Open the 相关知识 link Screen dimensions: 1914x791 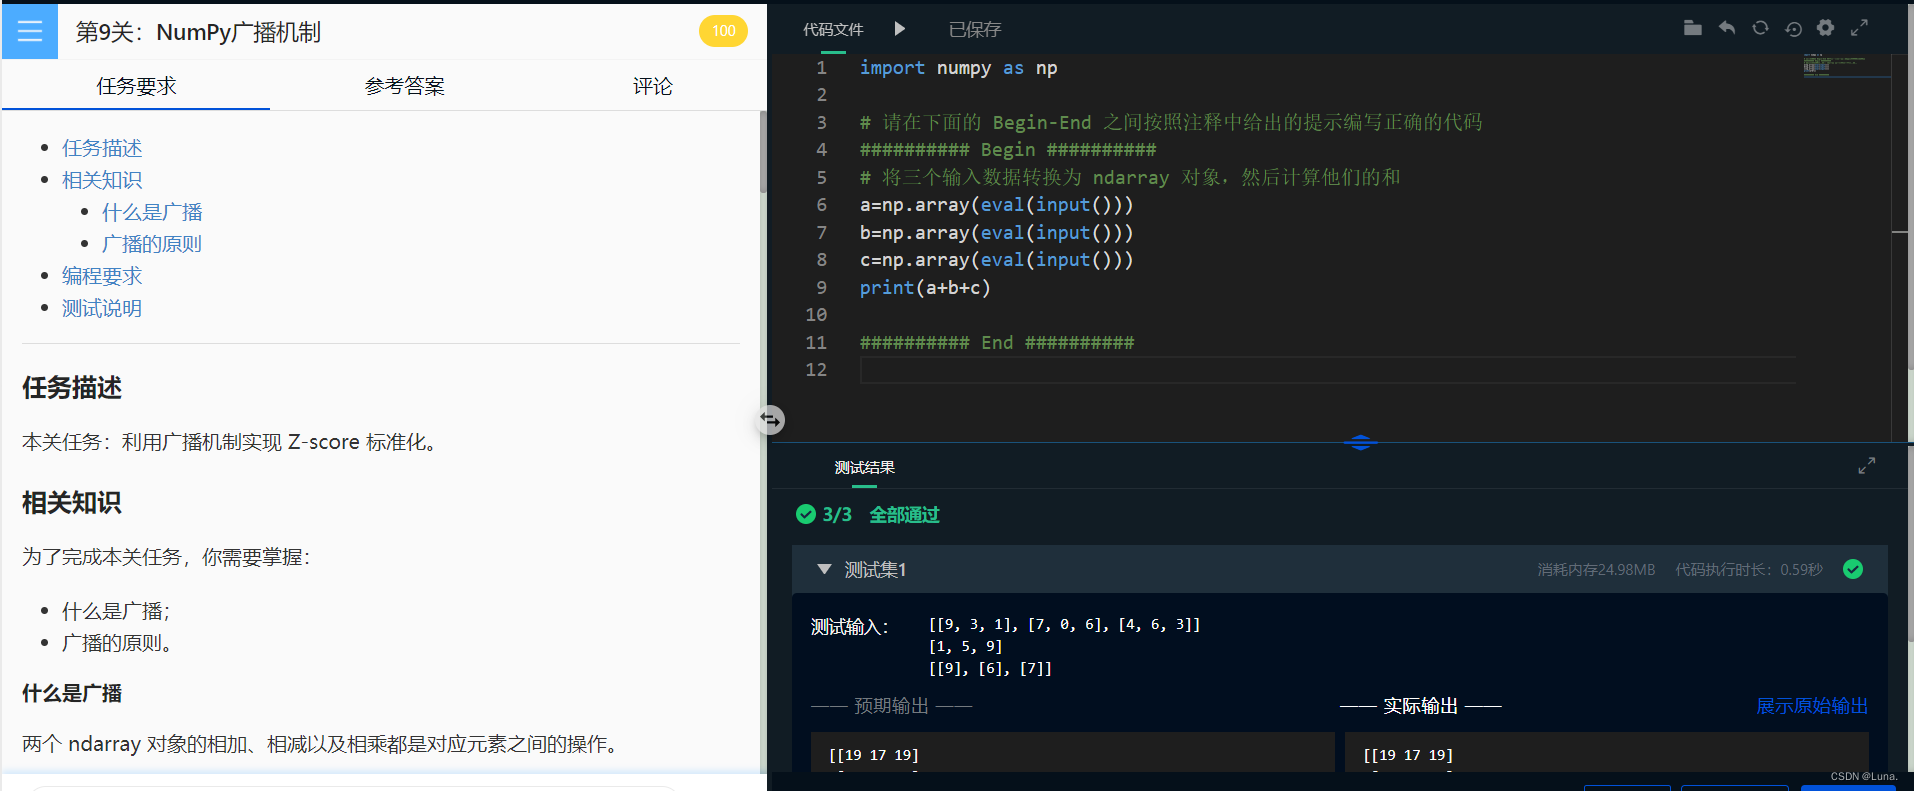pyautogui.click(x=102, y=180)
